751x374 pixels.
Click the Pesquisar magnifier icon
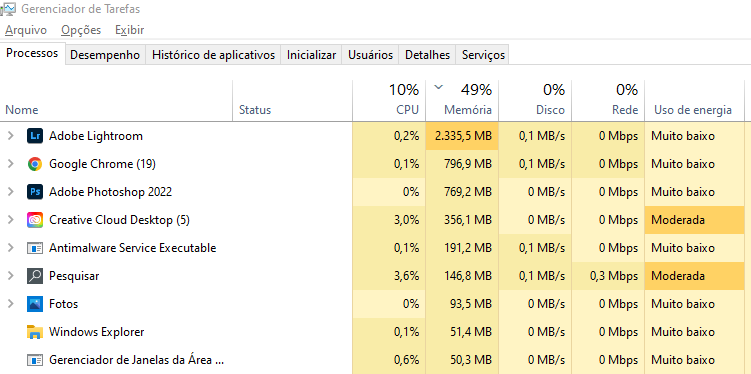coord(35,276)
